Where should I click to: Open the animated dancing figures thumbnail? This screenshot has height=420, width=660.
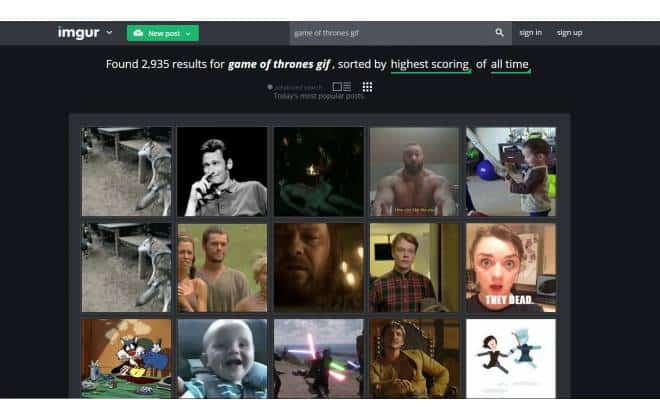point(511,359)
